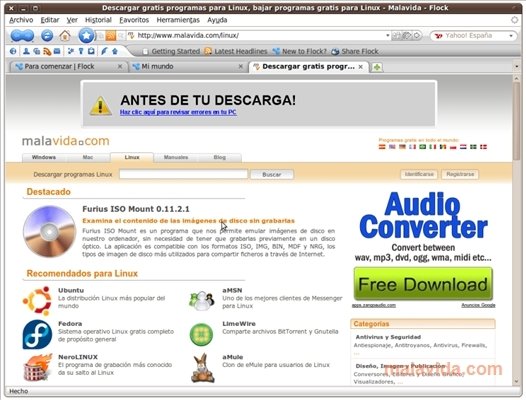This screenshot has width=526, height=400.
Task: Open the Ver menu
Action: (72, 20)
